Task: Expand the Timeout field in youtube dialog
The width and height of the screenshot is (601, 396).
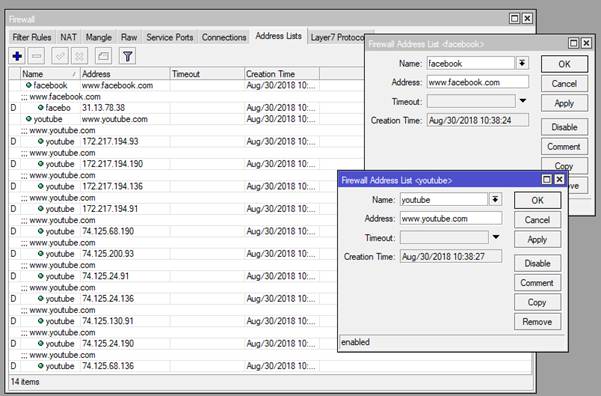Action: pos(496,237)
